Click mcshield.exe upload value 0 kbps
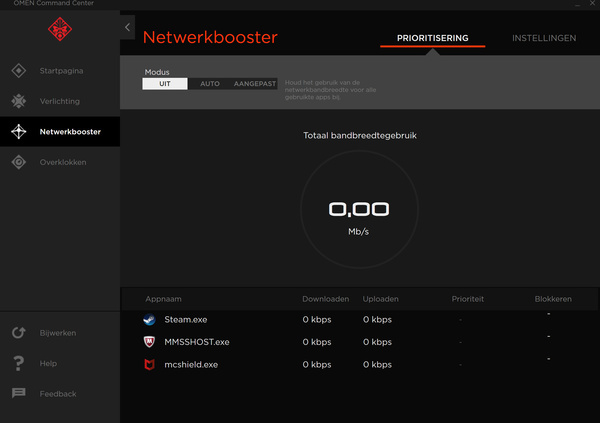Screen dimensions: 600x423 click(x=377, y=365)
